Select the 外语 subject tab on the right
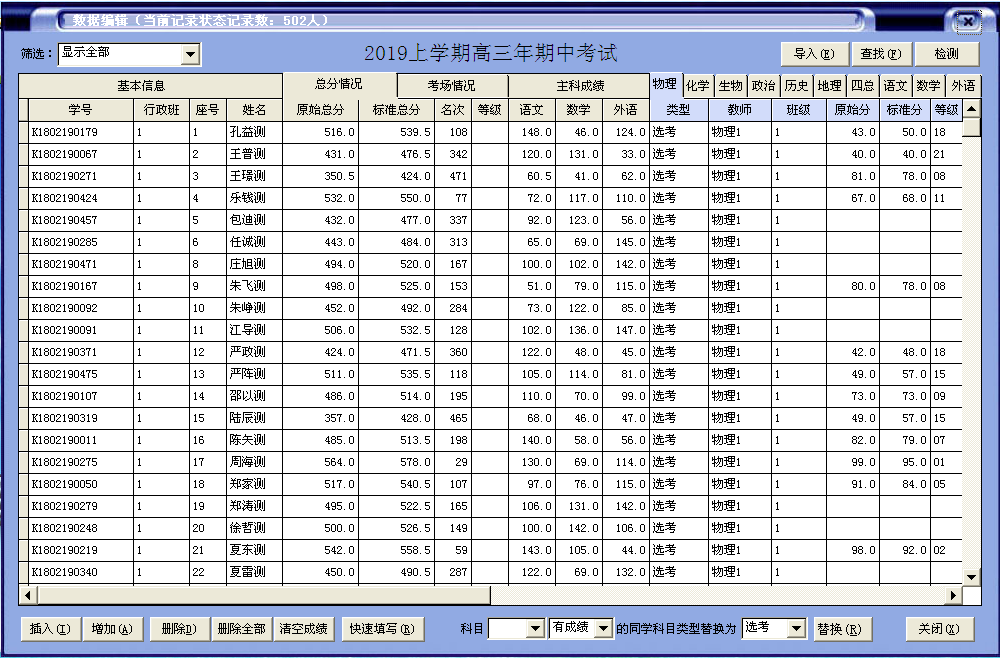 [x=963, y=86]
